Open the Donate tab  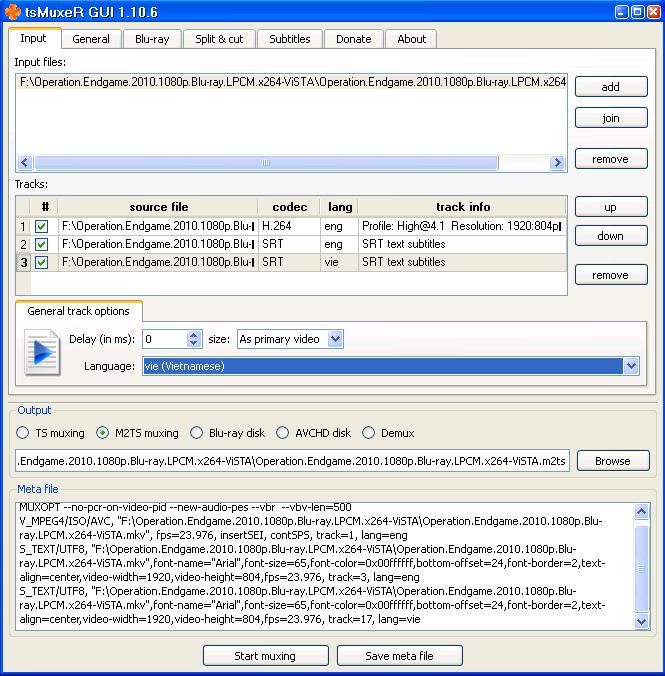354,39
